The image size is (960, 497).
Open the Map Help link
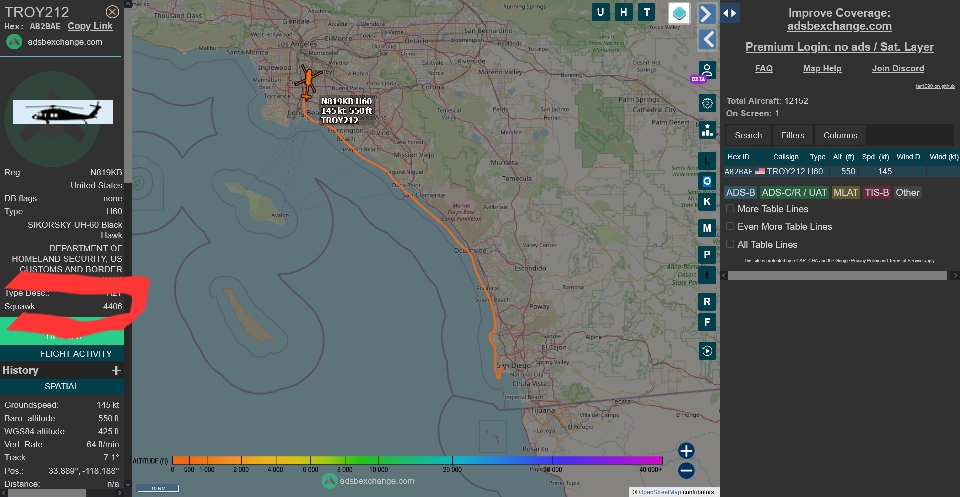click(x=822, y=68)
